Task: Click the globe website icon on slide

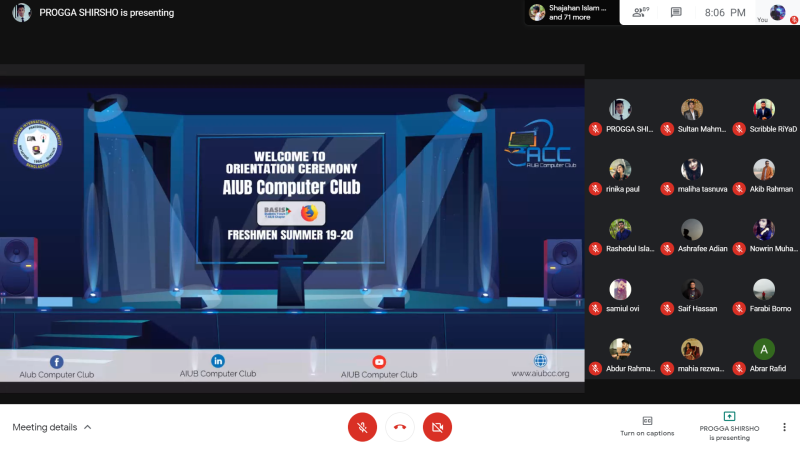Action: pyautogui.click(x=540, y=361)
